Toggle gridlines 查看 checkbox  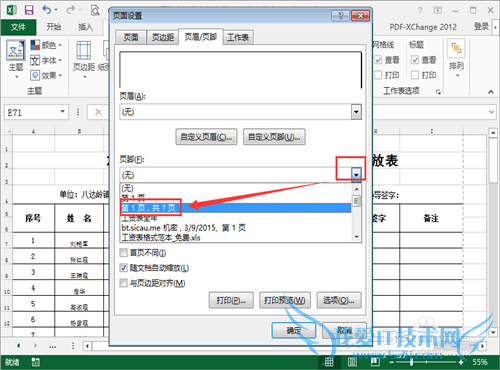[x=378, y=60]
